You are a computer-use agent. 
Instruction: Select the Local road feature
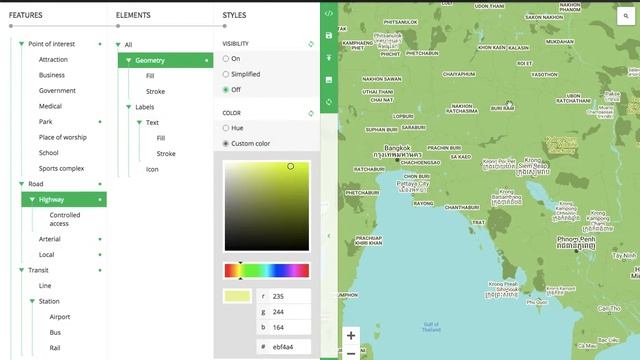[47, 254]
